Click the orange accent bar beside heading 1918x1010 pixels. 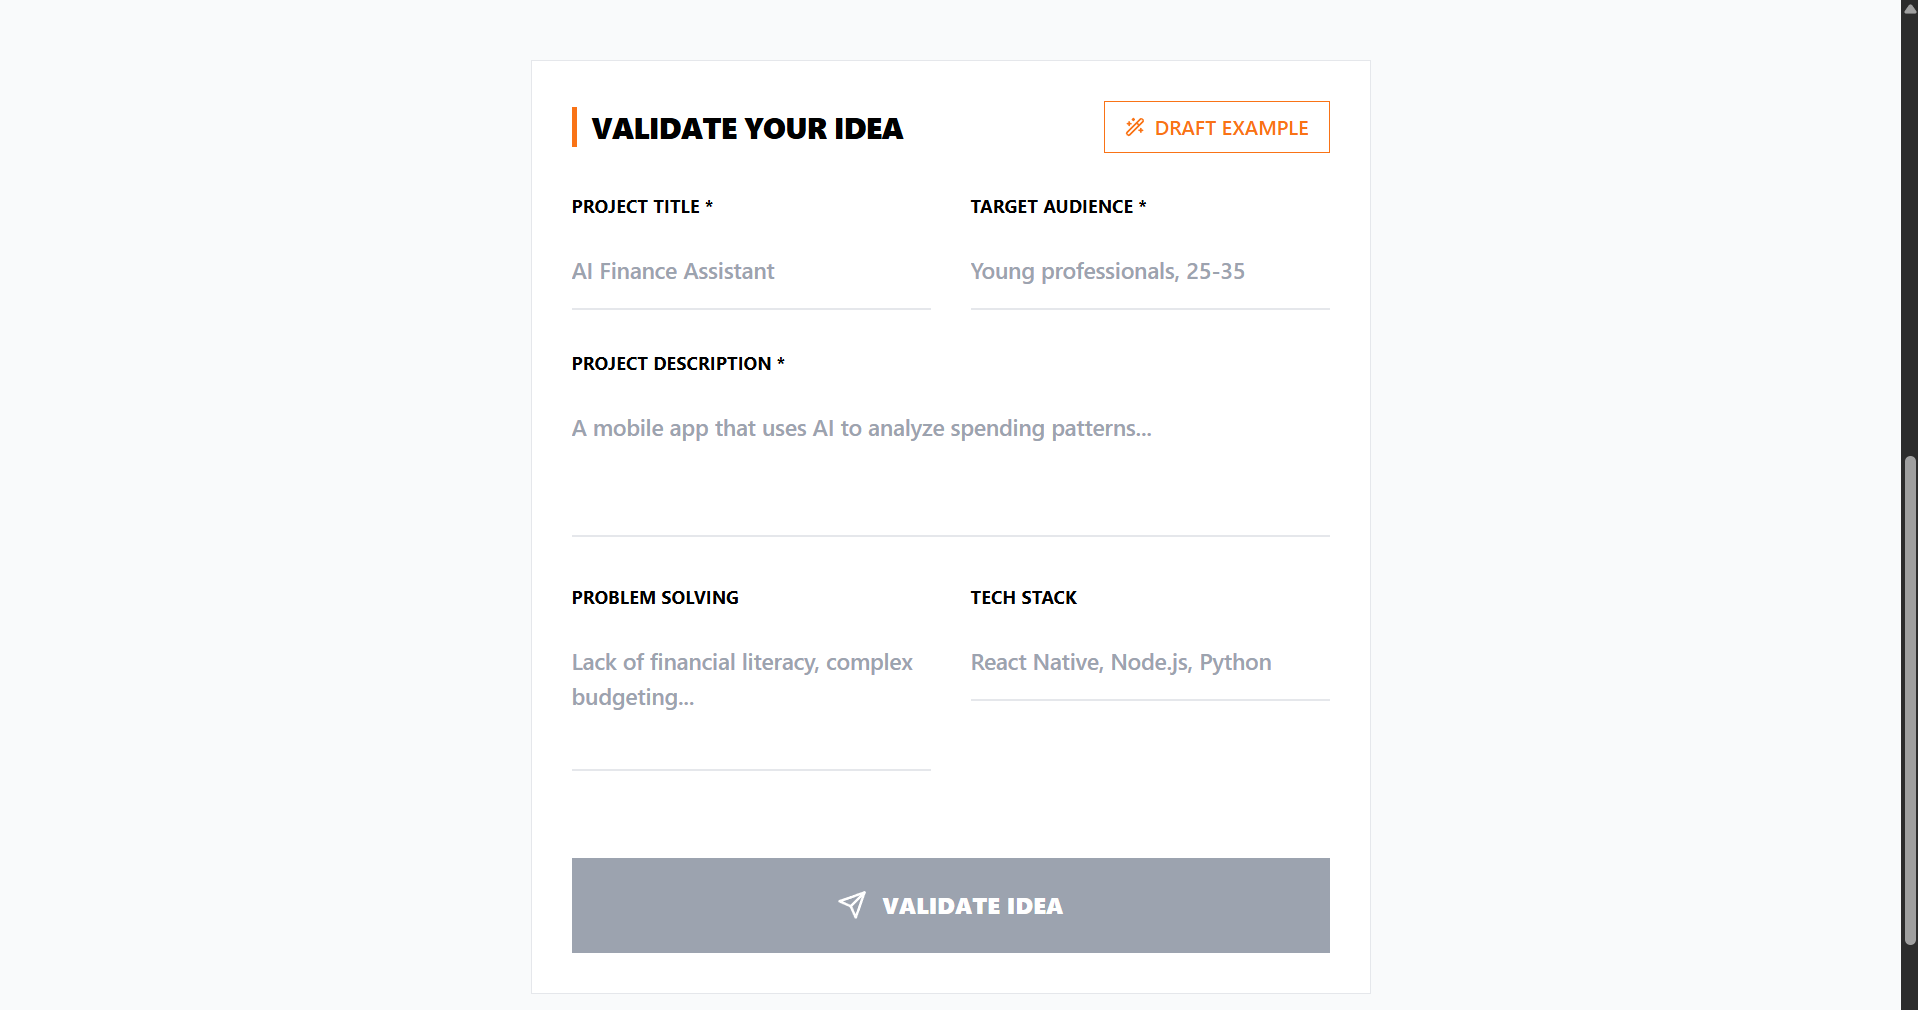click(574, 127)
